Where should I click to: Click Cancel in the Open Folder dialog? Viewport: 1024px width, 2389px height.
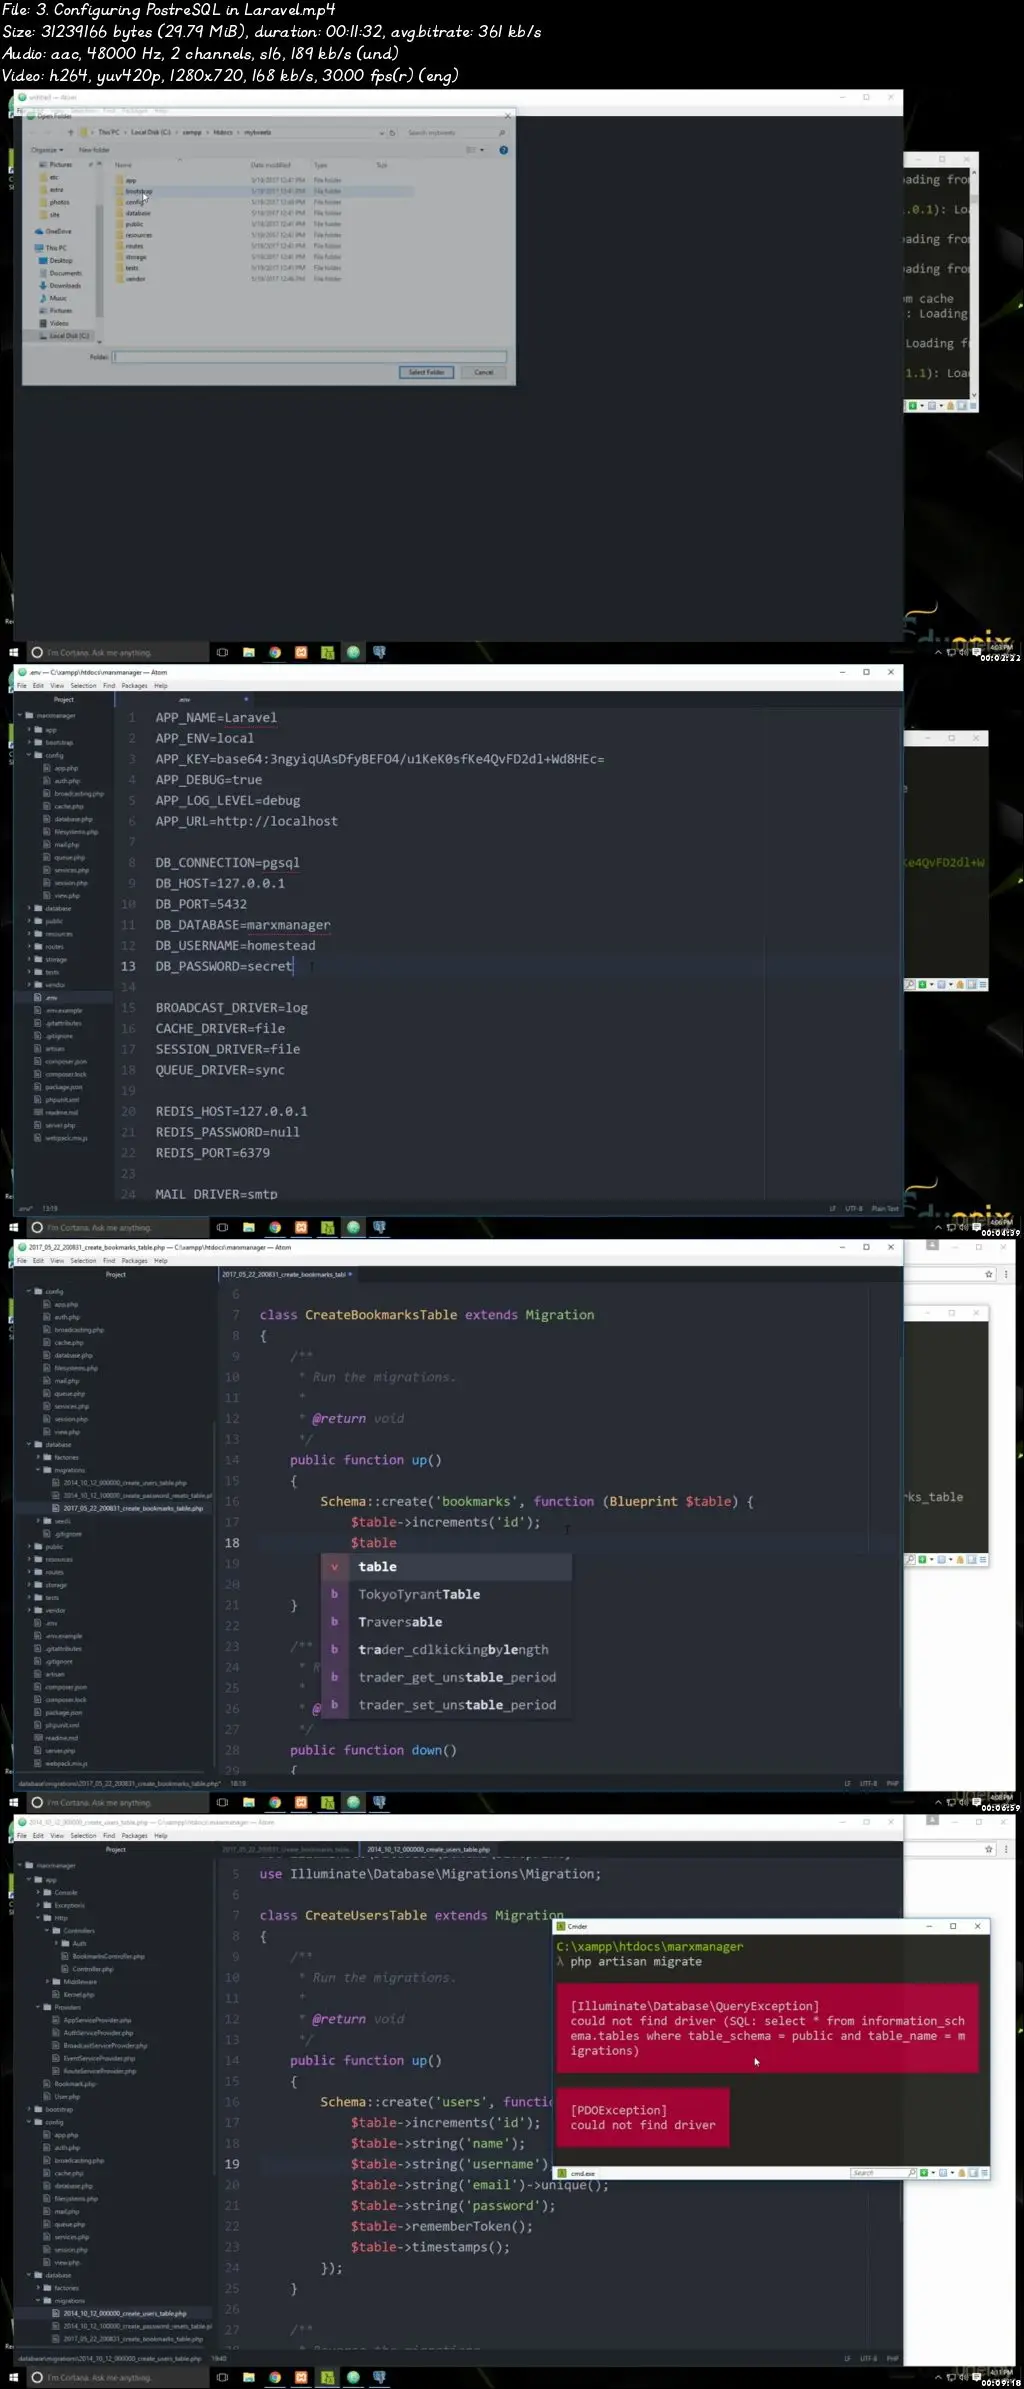pyautogui.click(x=484, y=372)
